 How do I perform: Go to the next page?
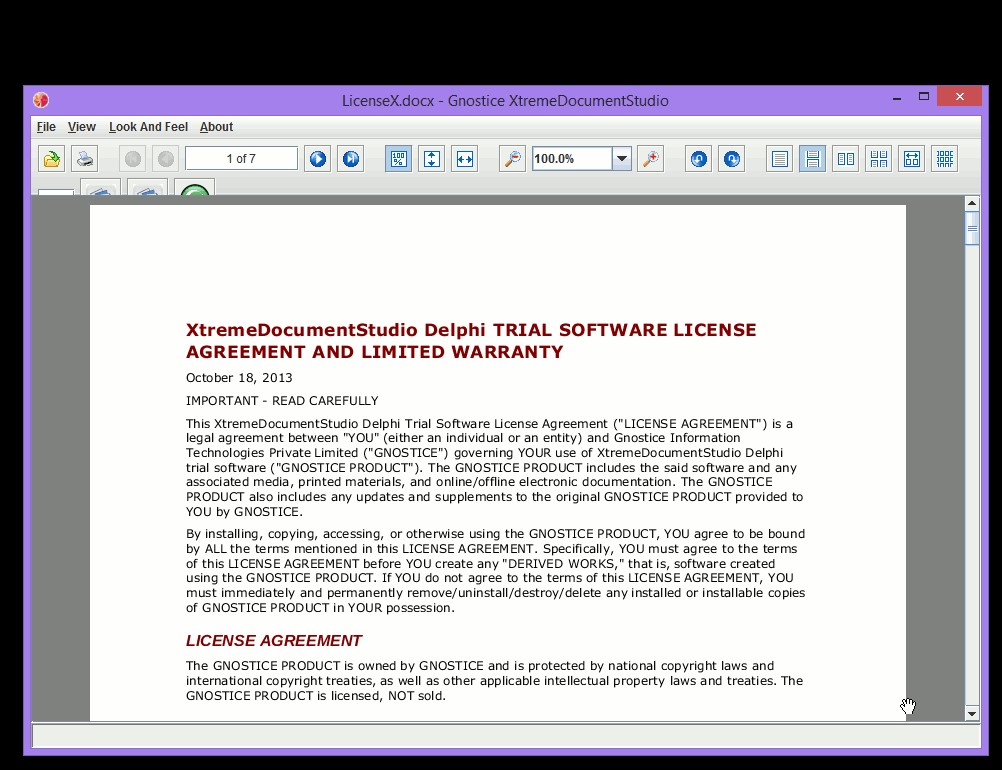tap(318, 159)
